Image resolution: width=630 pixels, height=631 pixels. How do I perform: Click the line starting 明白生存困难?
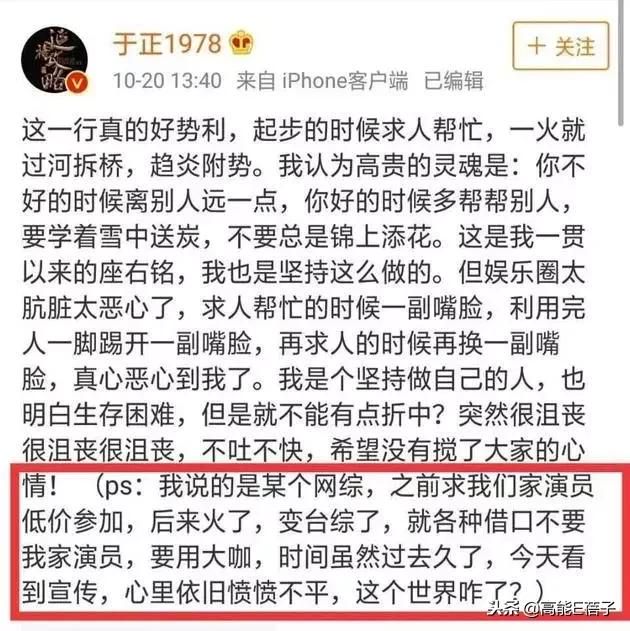click(x=304, y=414)
